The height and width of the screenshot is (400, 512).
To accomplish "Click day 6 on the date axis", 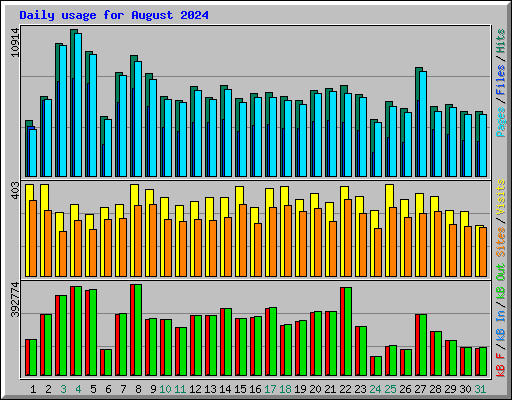I will point(108,389).
